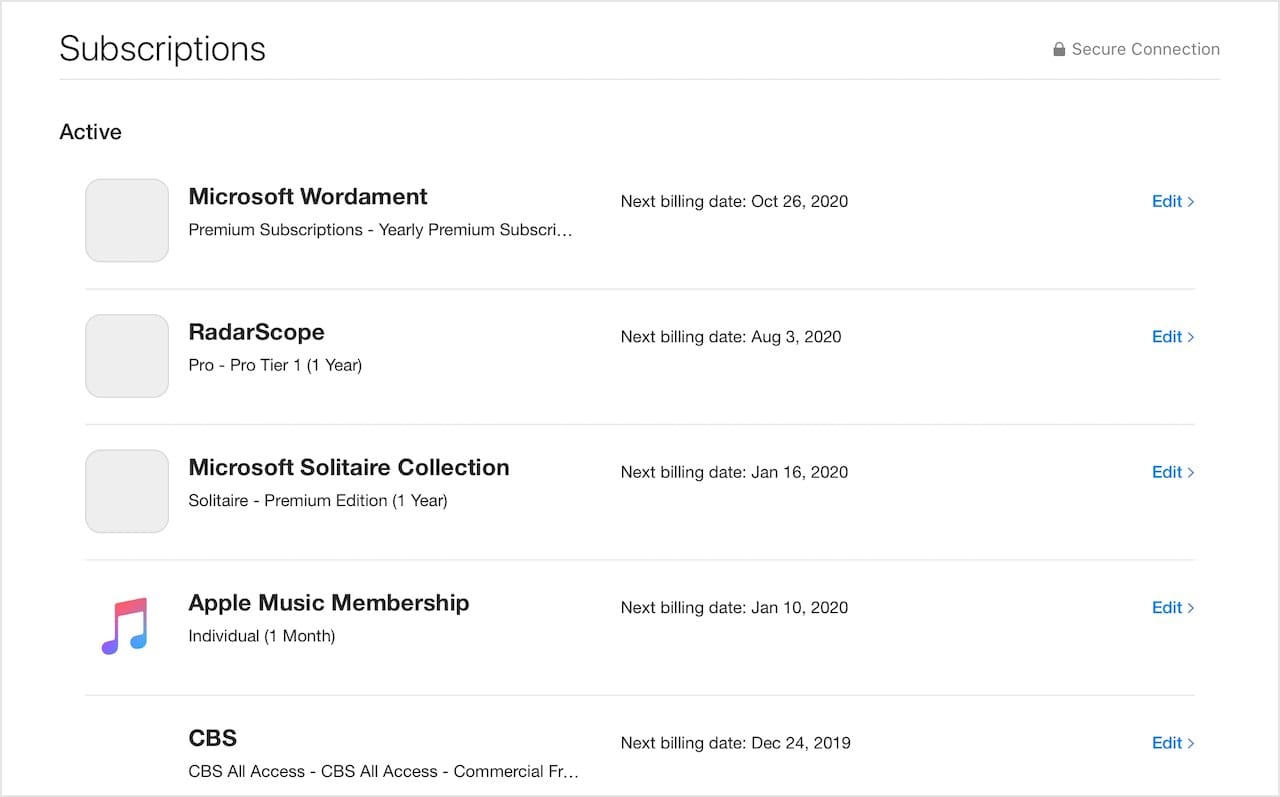This screenshot has width=1280, height=797.
Task: Edit the Microsoft Solitaire Collection subscription
Action: [1172, 472]
